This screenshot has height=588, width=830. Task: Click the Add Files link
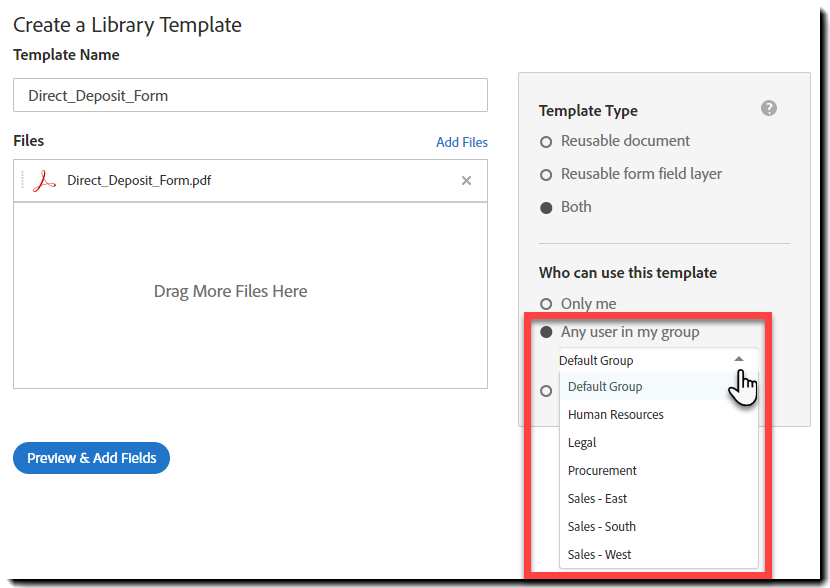coord(462,143)
